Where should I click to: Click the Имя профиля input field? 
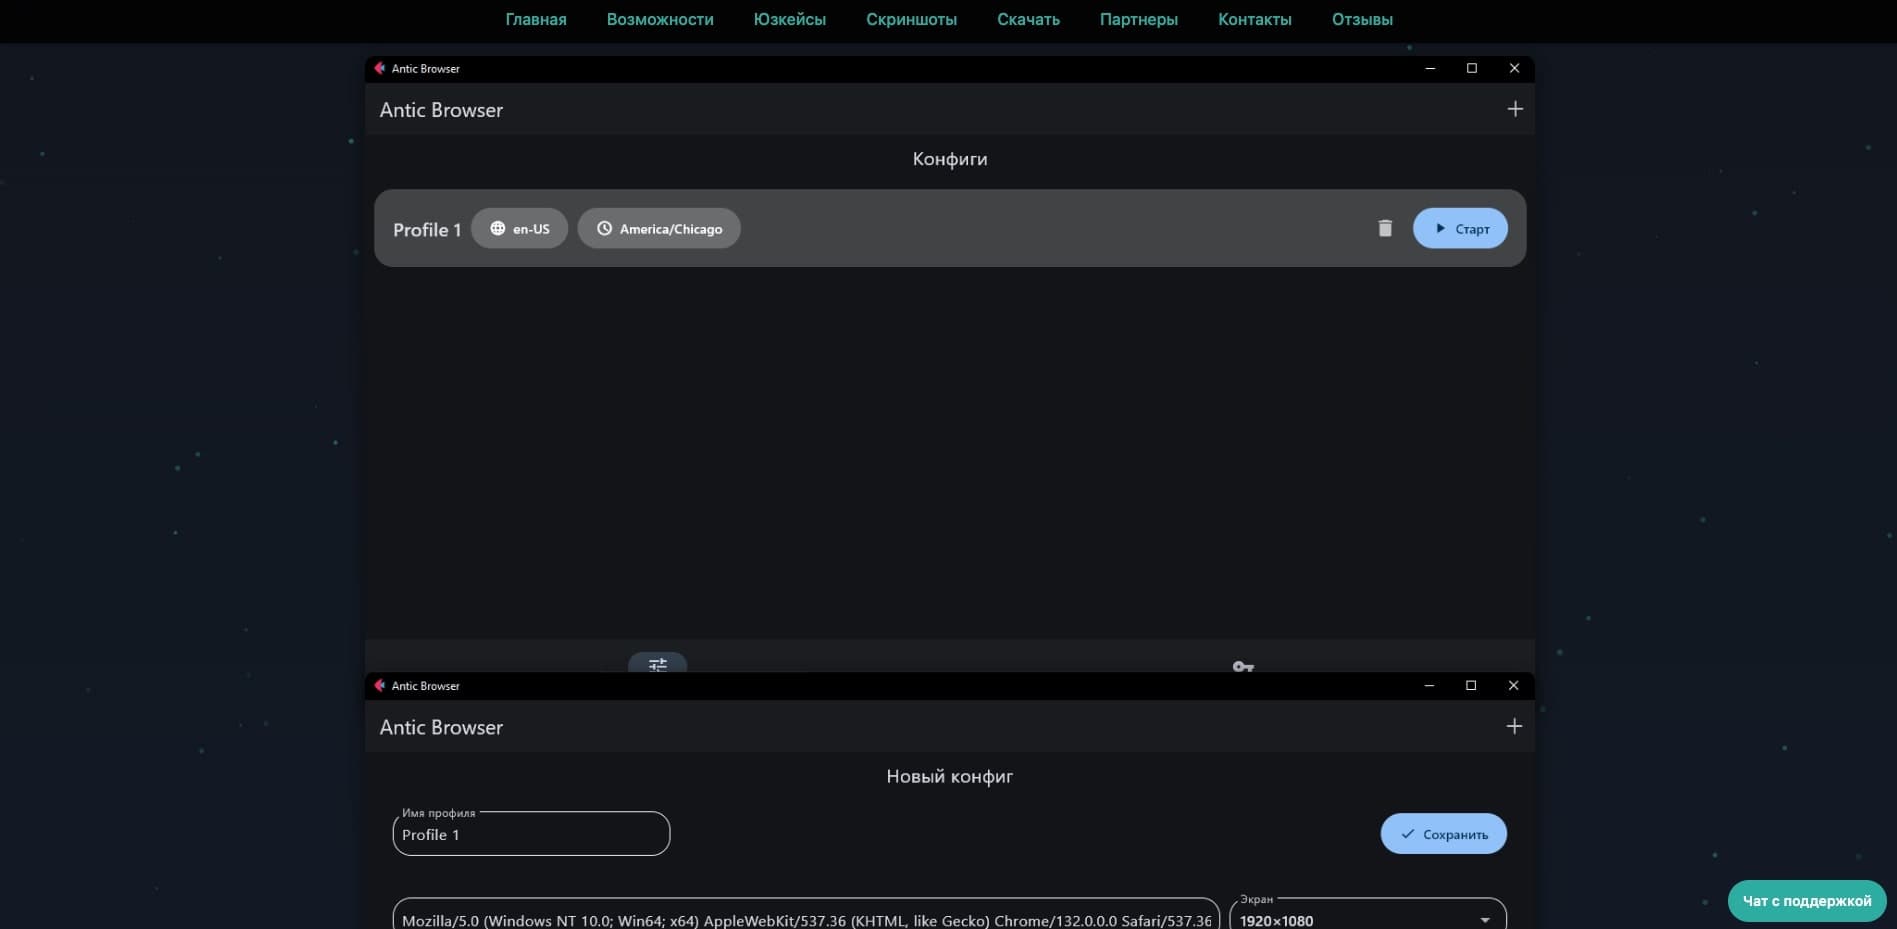pos(530,835)
